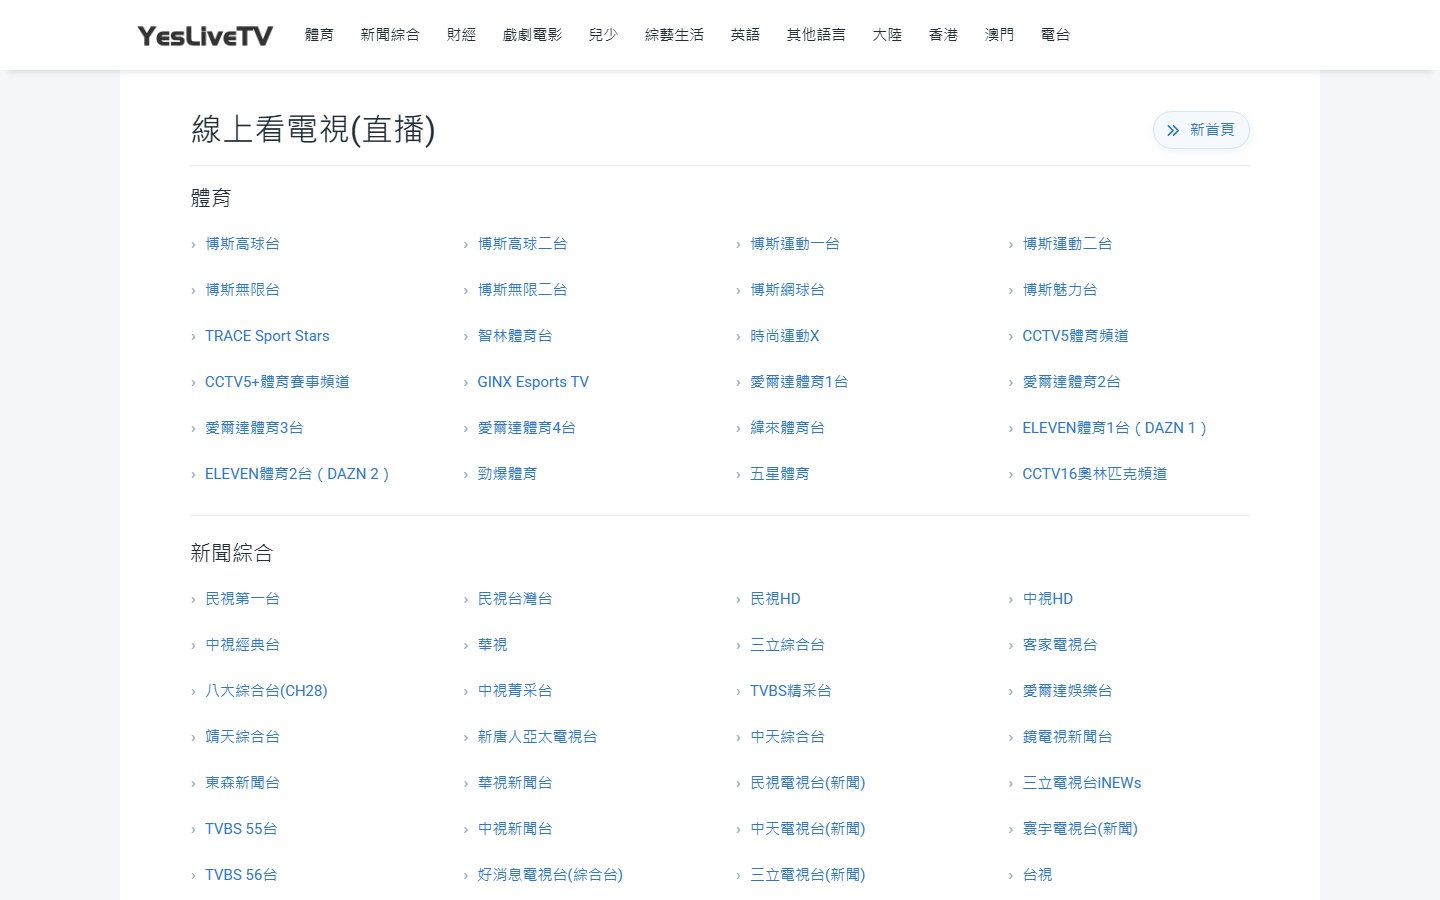
Task: Open the TVBS精采台 channel link
Action: [791, 691]
